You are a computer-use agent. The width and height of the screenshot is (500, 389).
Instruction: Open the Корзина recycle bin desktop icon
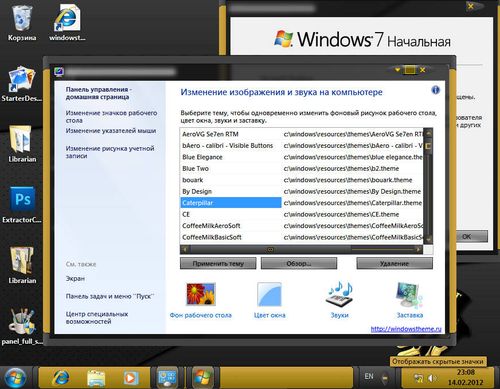coord(22,22)
